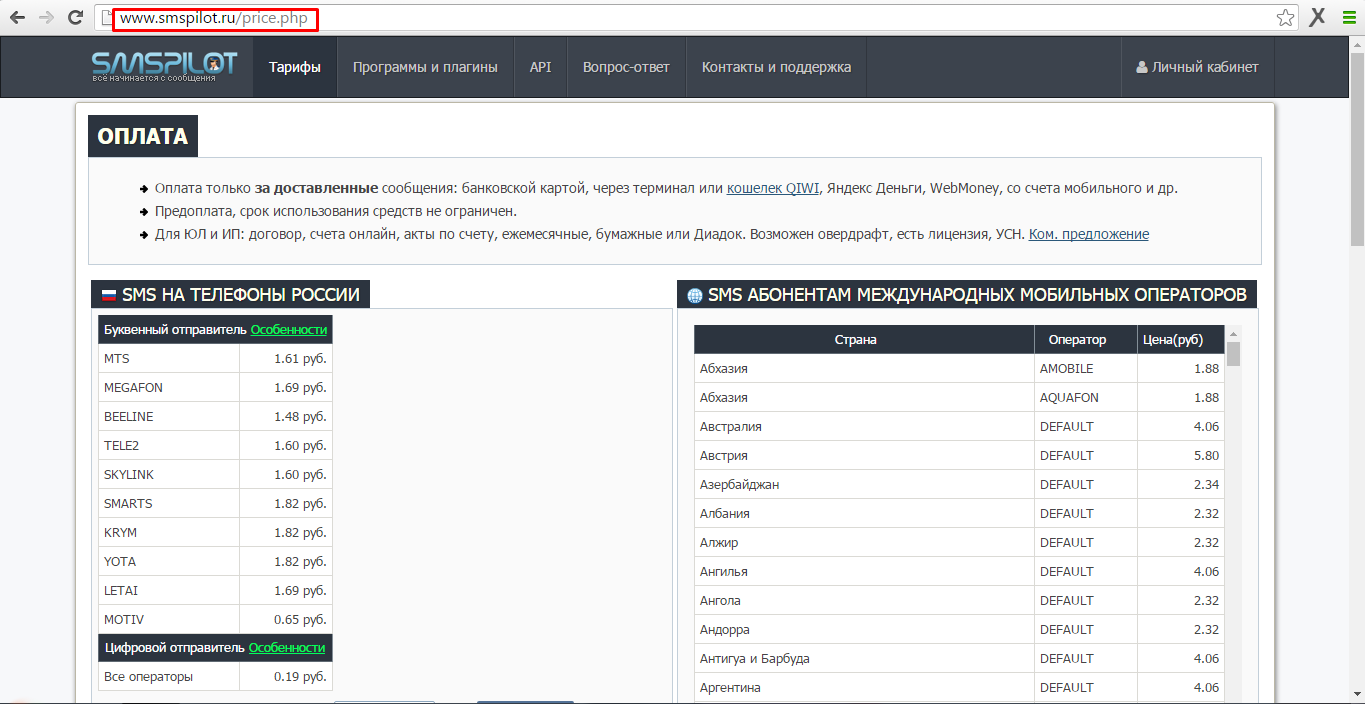Open Программы и плагины menu item
Screen dimensions: 1365x704
coord(425,67)
